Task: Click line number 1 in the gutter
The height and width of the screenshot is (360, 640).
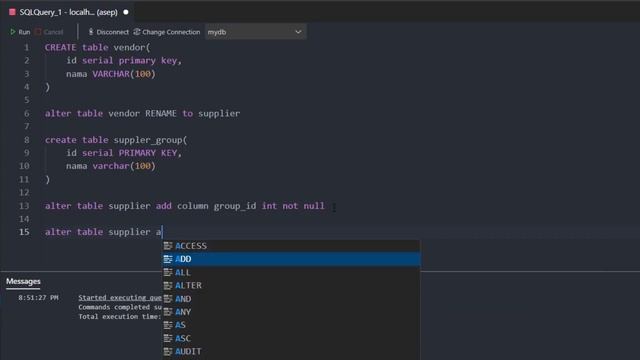Action: point(27,47)
